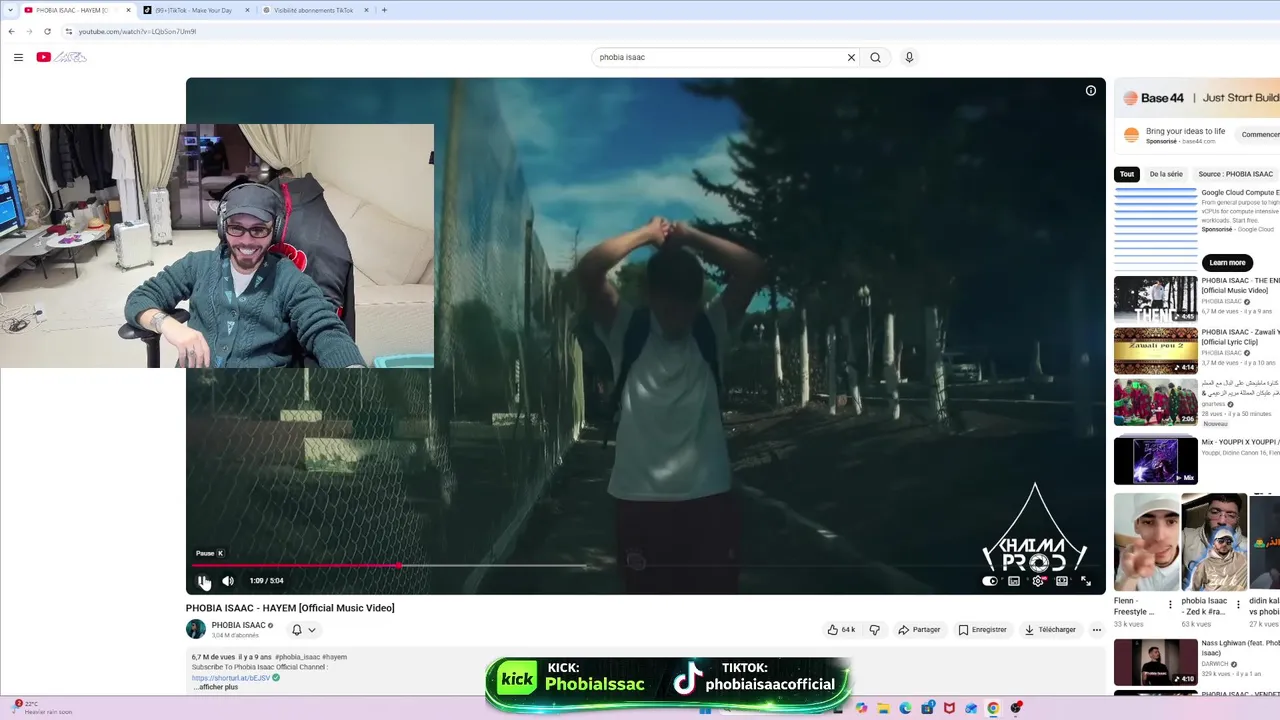Click the #phobia_isaac hashtag
The height and width of the screenshot is (720, 1280).
pos(297,657)
